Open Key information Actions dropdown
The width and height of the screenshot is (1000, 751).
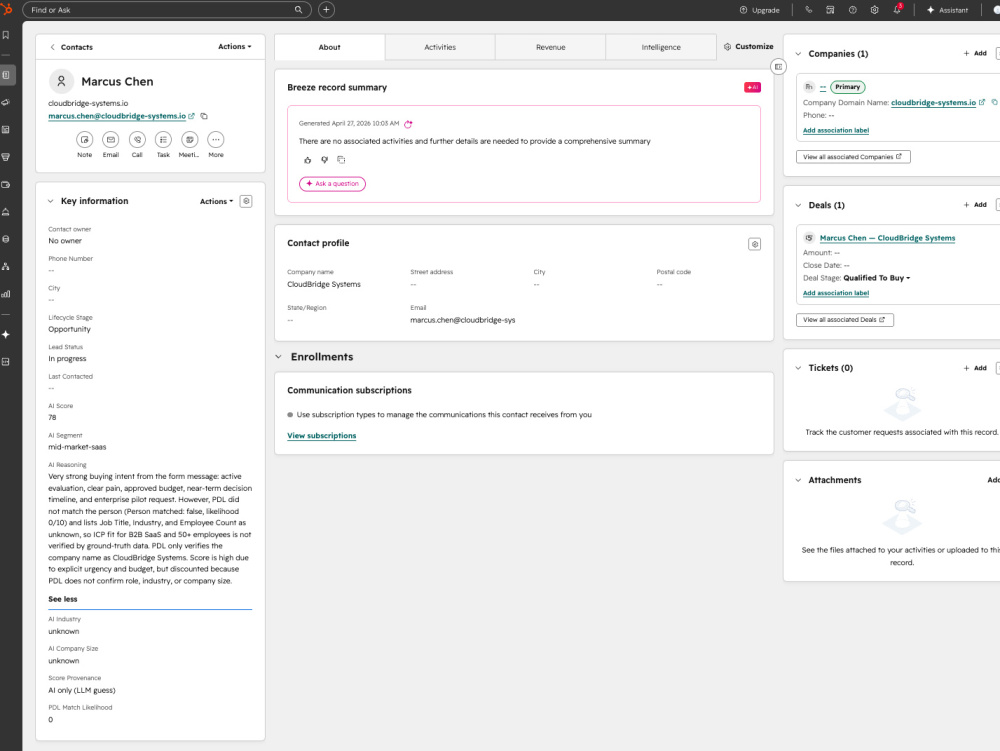pyautogui.click(x=216, y=201)
